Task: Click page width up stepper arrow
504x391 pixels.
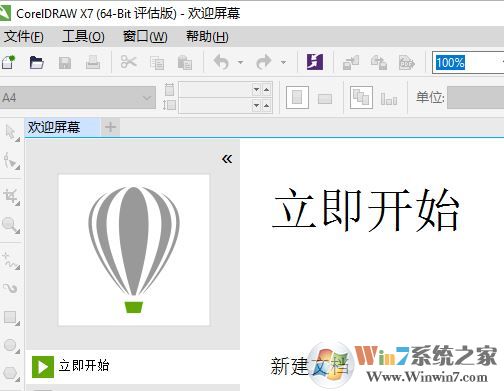Action: [x=266, y=89]
